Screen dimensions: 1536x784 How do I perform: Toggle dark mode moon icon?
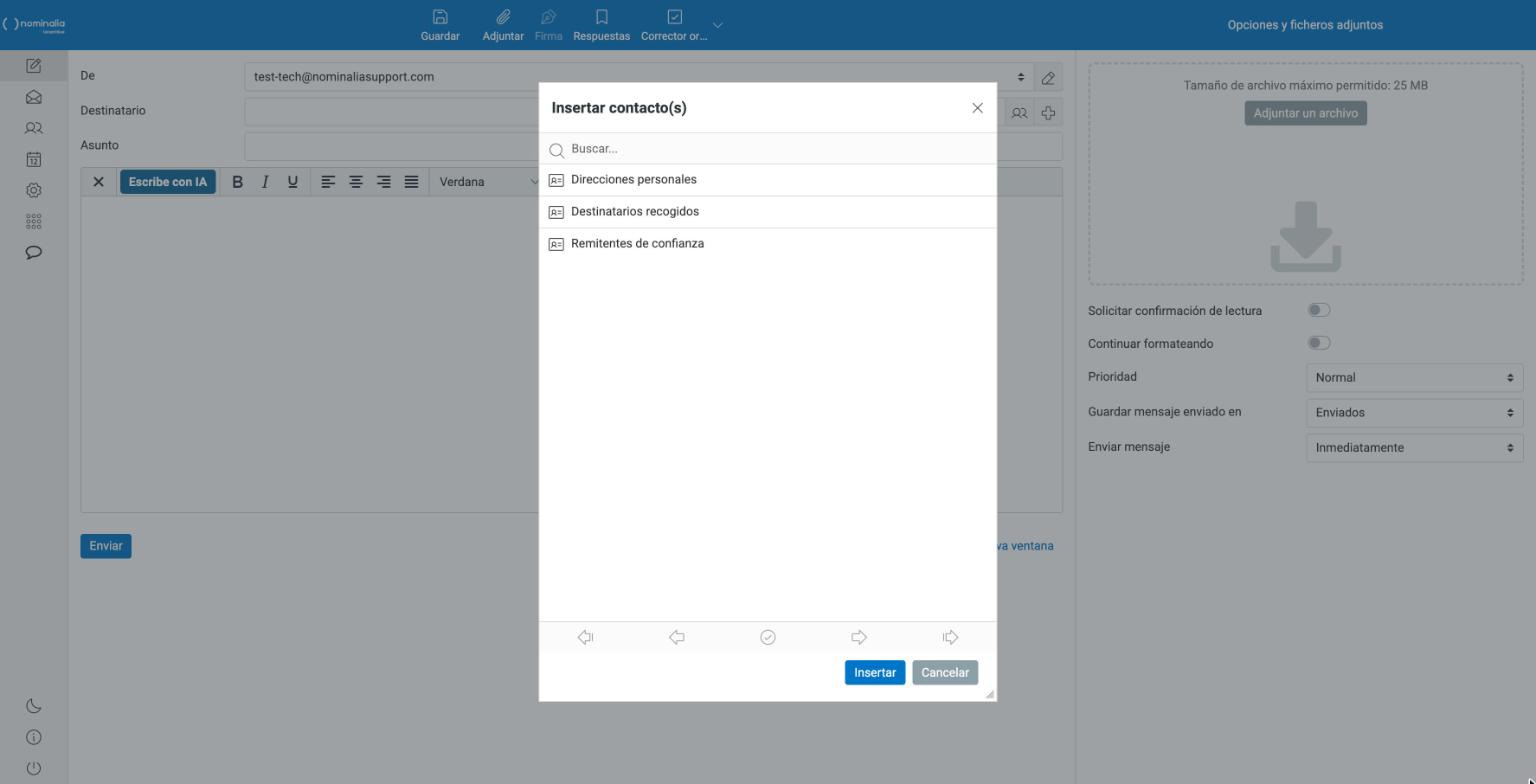point(33,706)
